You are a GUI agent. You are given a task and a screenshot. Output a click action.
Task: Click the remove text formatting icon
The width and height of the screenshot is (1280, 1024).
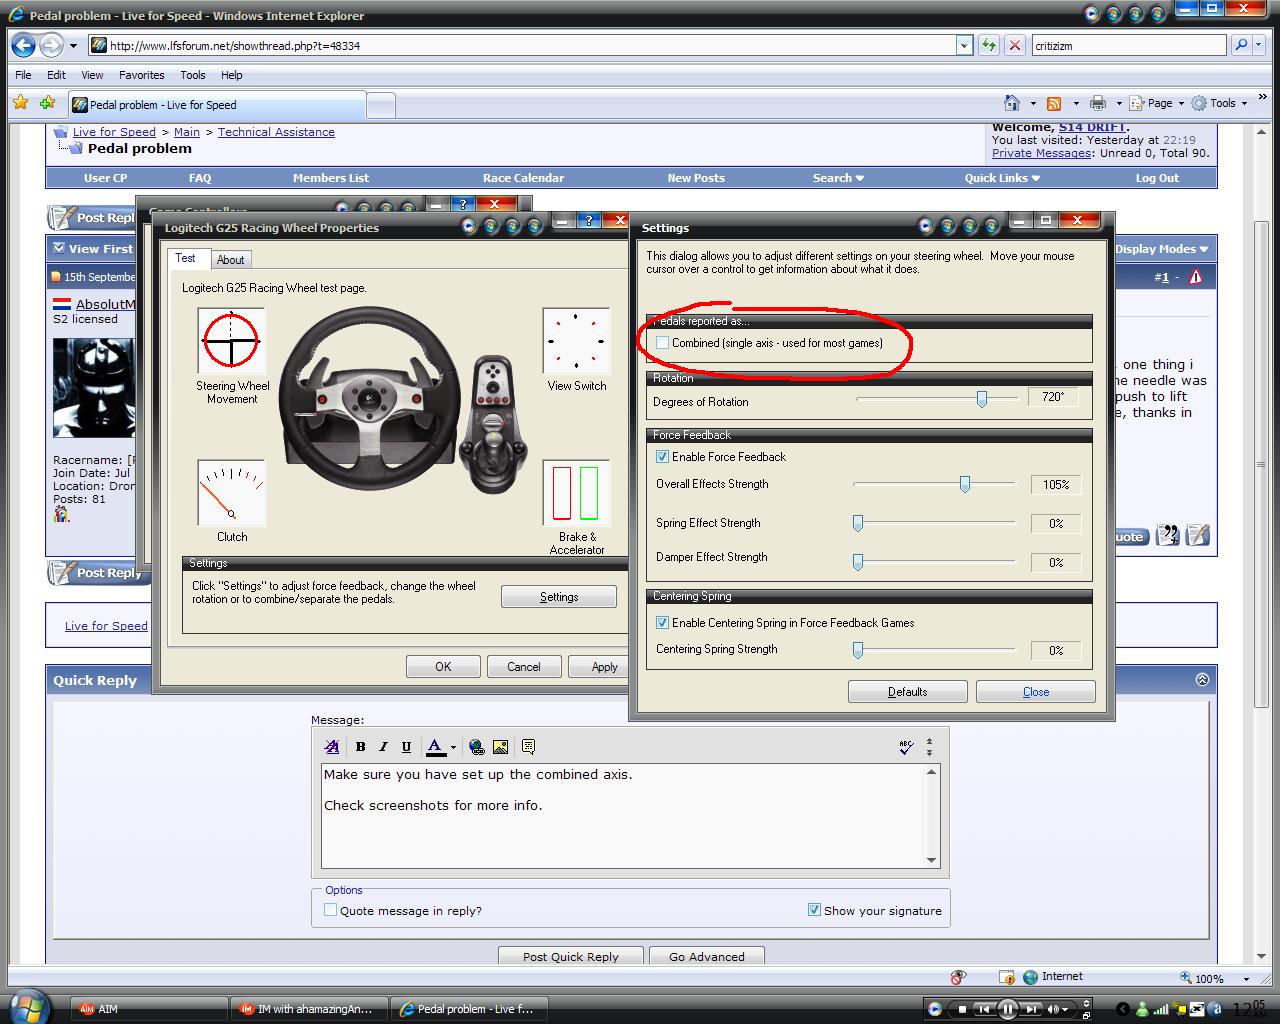(332, 747)
